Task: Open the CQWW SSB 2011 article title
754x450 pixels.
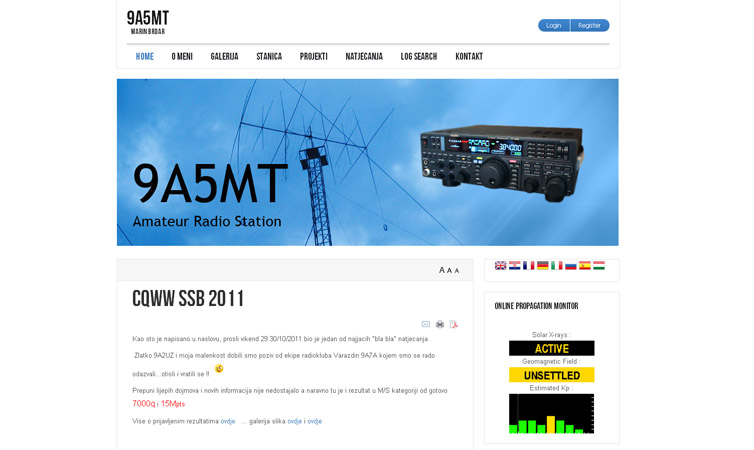Action: pos(188,299)
